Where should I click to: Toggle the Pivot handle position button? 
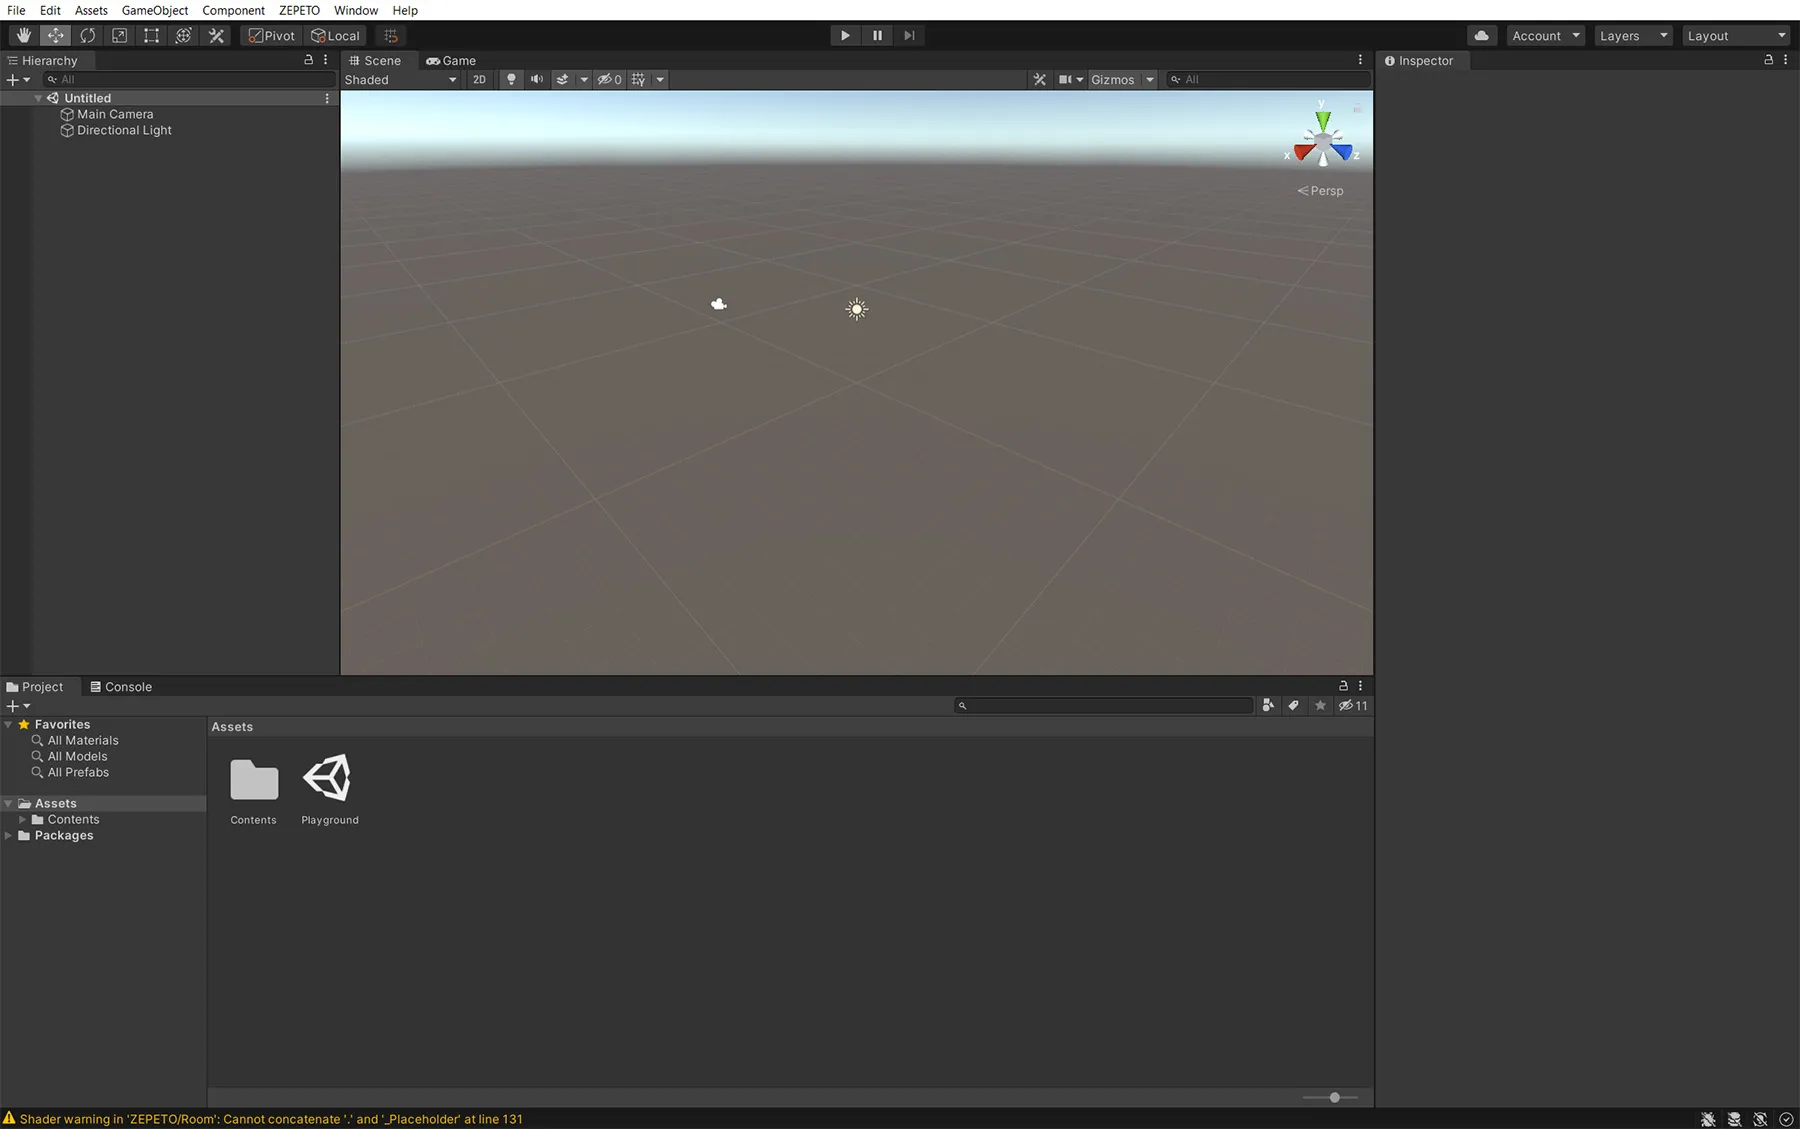[272, 35]
